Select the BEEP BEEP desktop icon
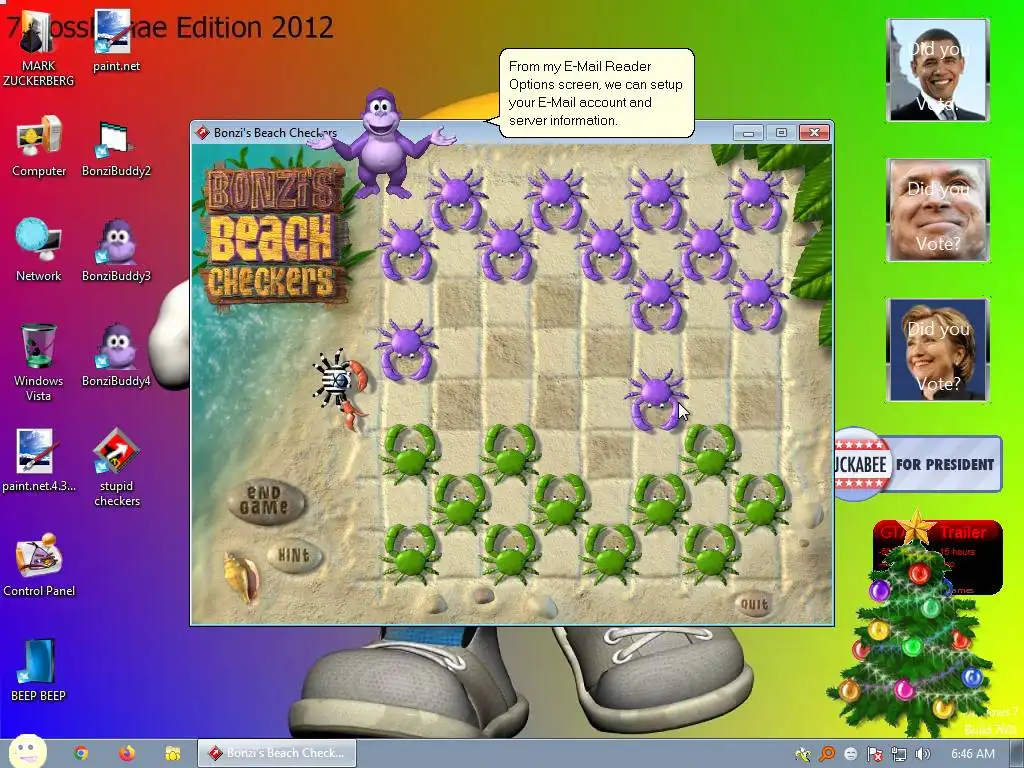Viewport: 1024px width, 768px height. pyautogui.click(x=39, y=670)
